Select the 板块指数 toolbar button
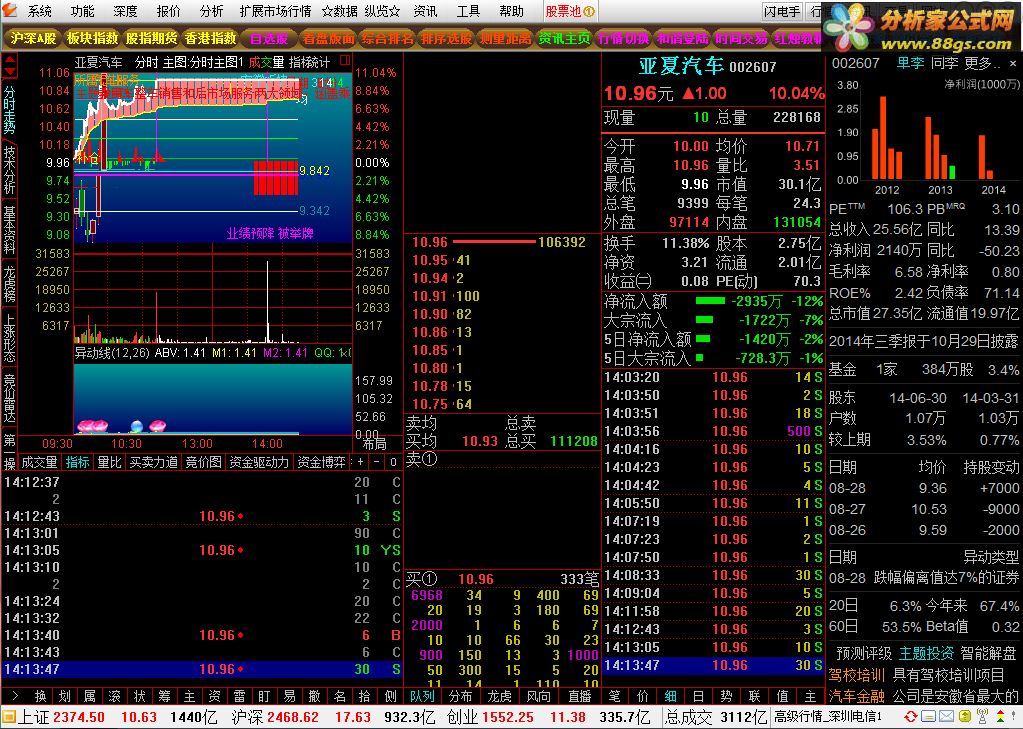 [92, 38]
